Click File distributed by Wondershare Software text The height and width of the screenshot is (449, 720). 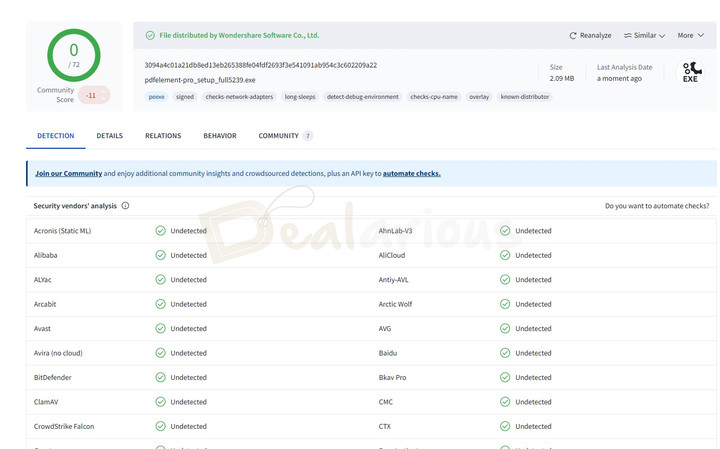tap(239, 35)
